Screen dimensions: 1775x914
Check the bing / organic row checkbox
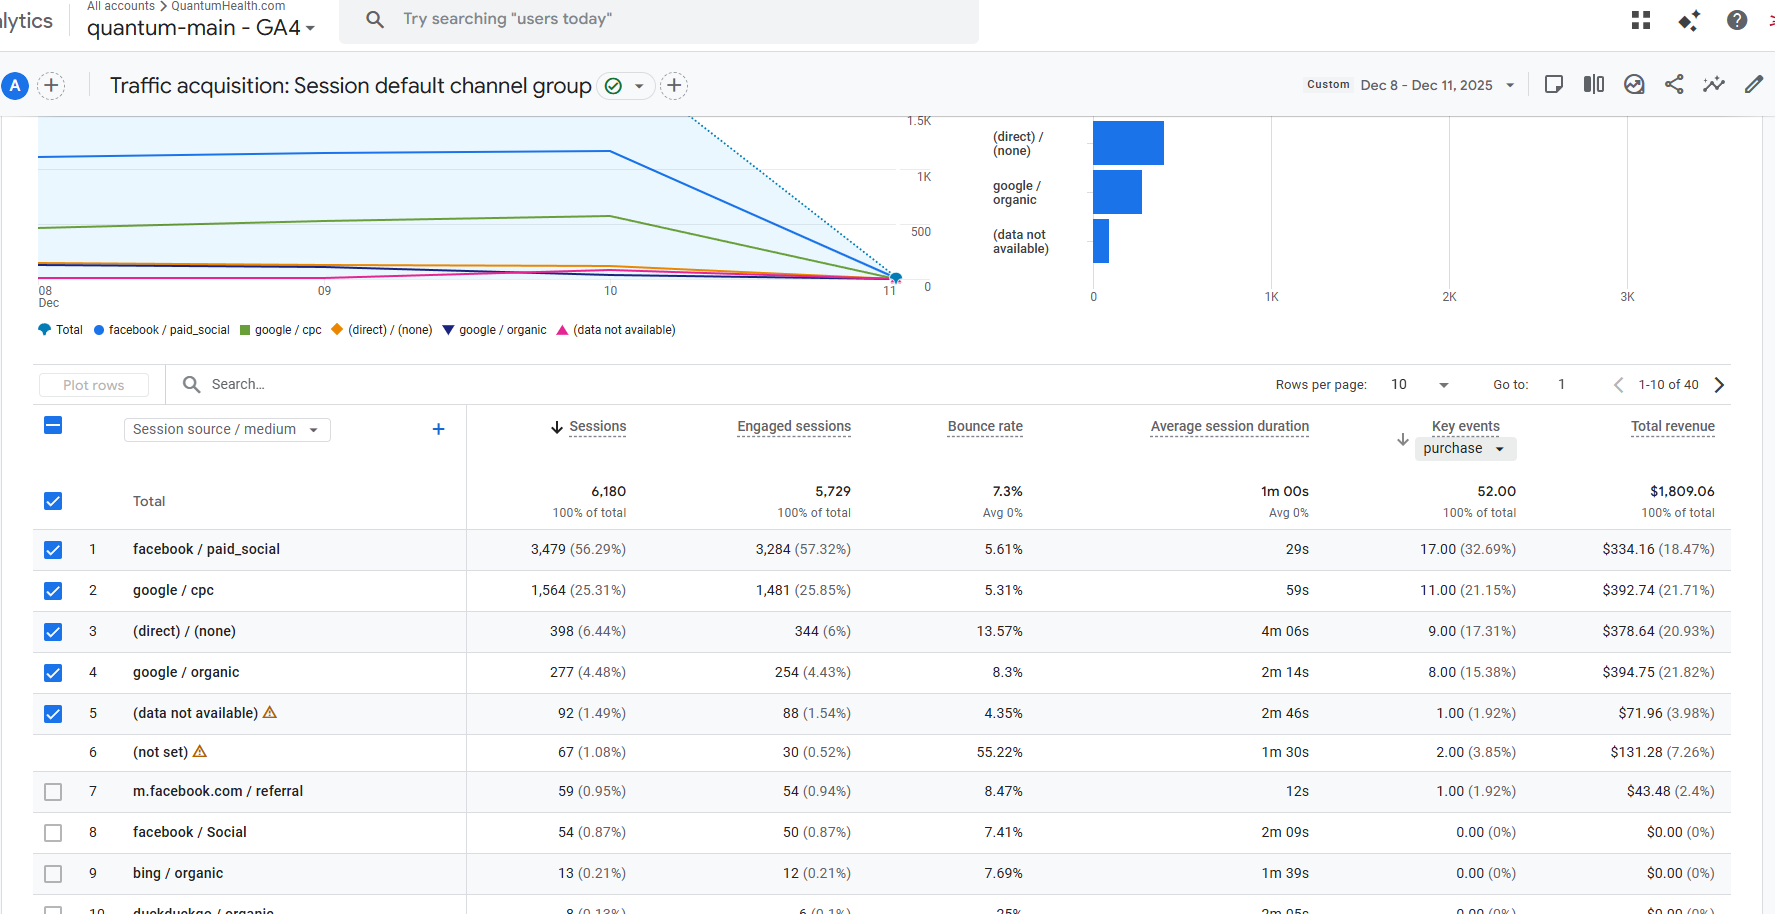pos(53,874)
